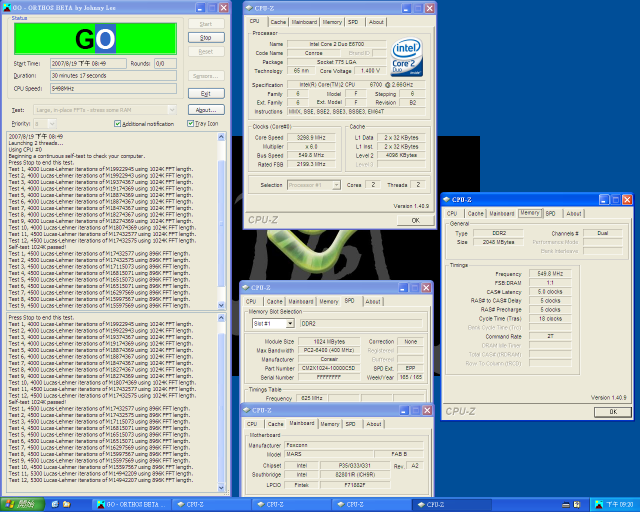This screenshot has height=512, width=640.
Task: Select About tab in CPU-Z SPD window
Action: click(x=373, y=302)
